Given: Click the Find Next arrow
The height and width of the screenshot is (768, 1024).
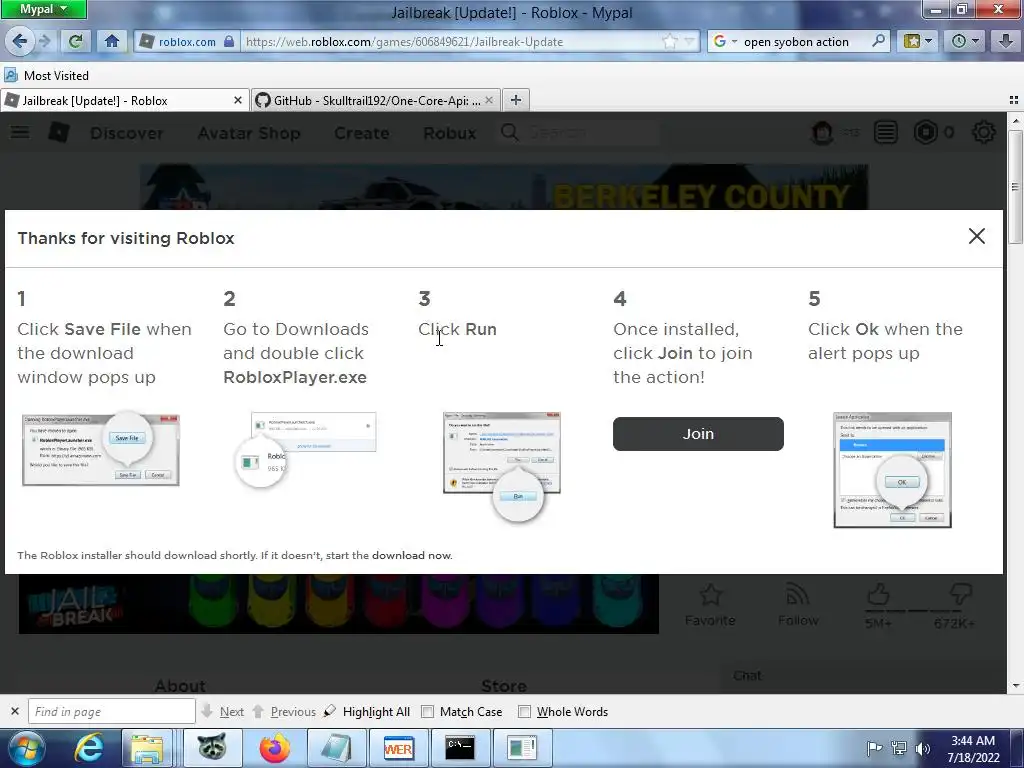Looking at the screenshot, I should point(207,711).
